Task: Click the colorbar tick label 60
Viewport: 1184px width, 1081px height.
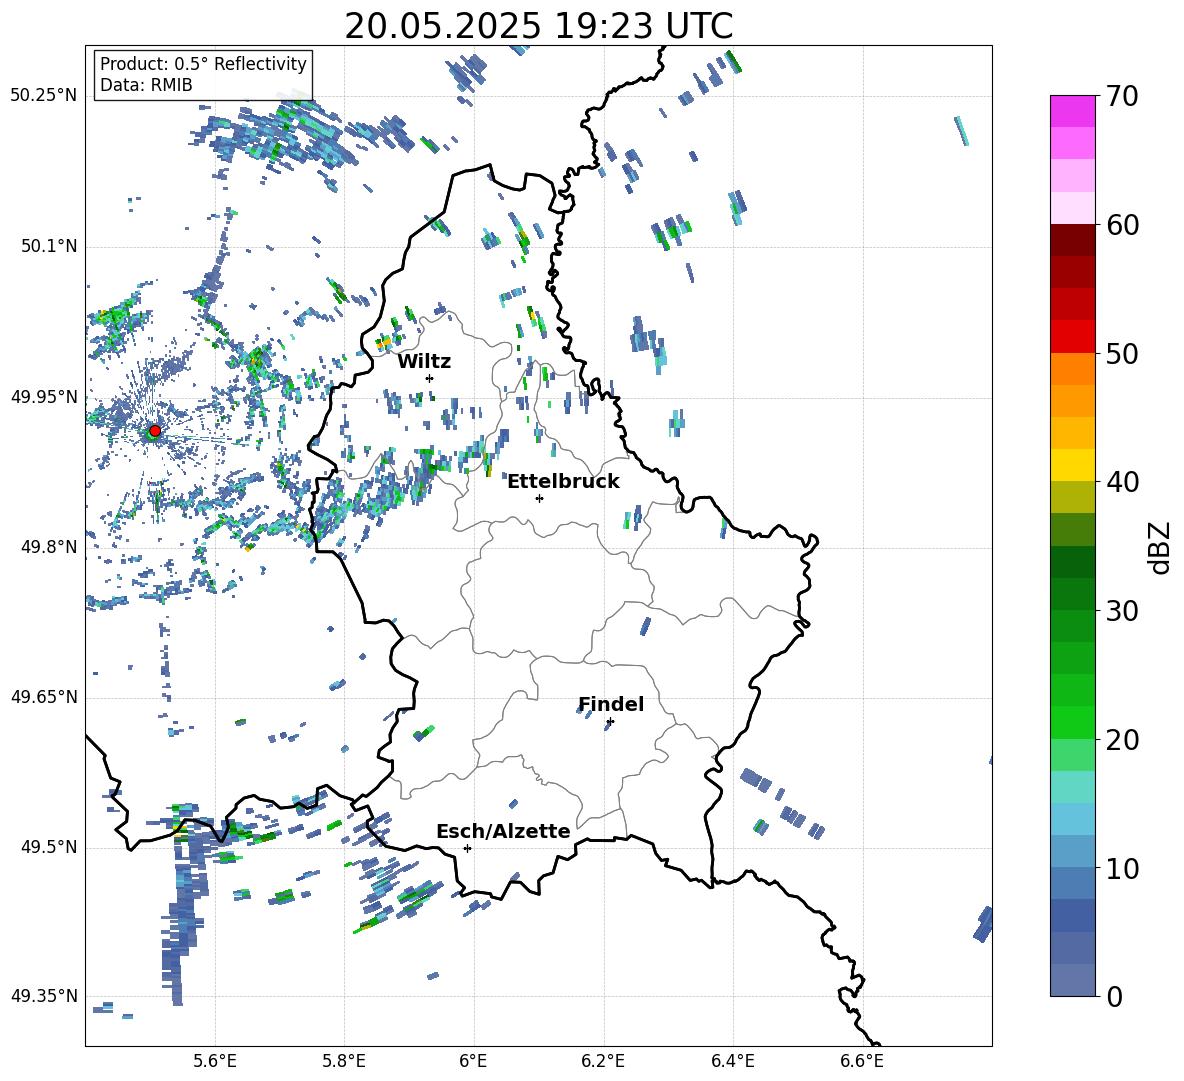Action: coord(1123,225)
